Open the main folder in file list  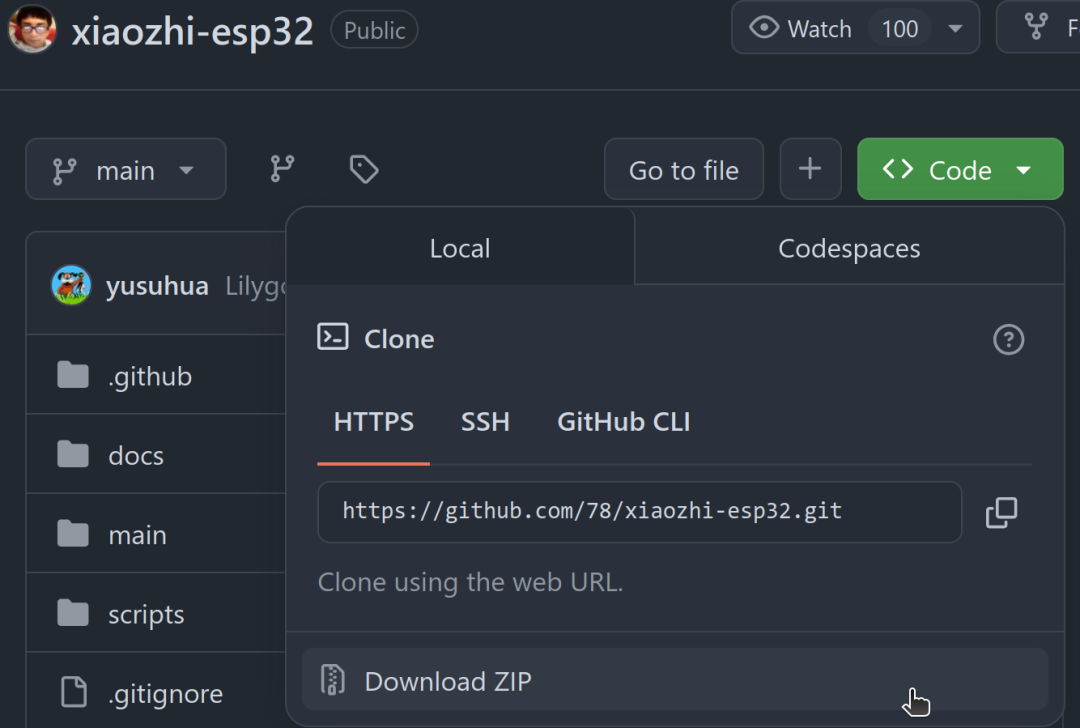click(x=138, y=535)
